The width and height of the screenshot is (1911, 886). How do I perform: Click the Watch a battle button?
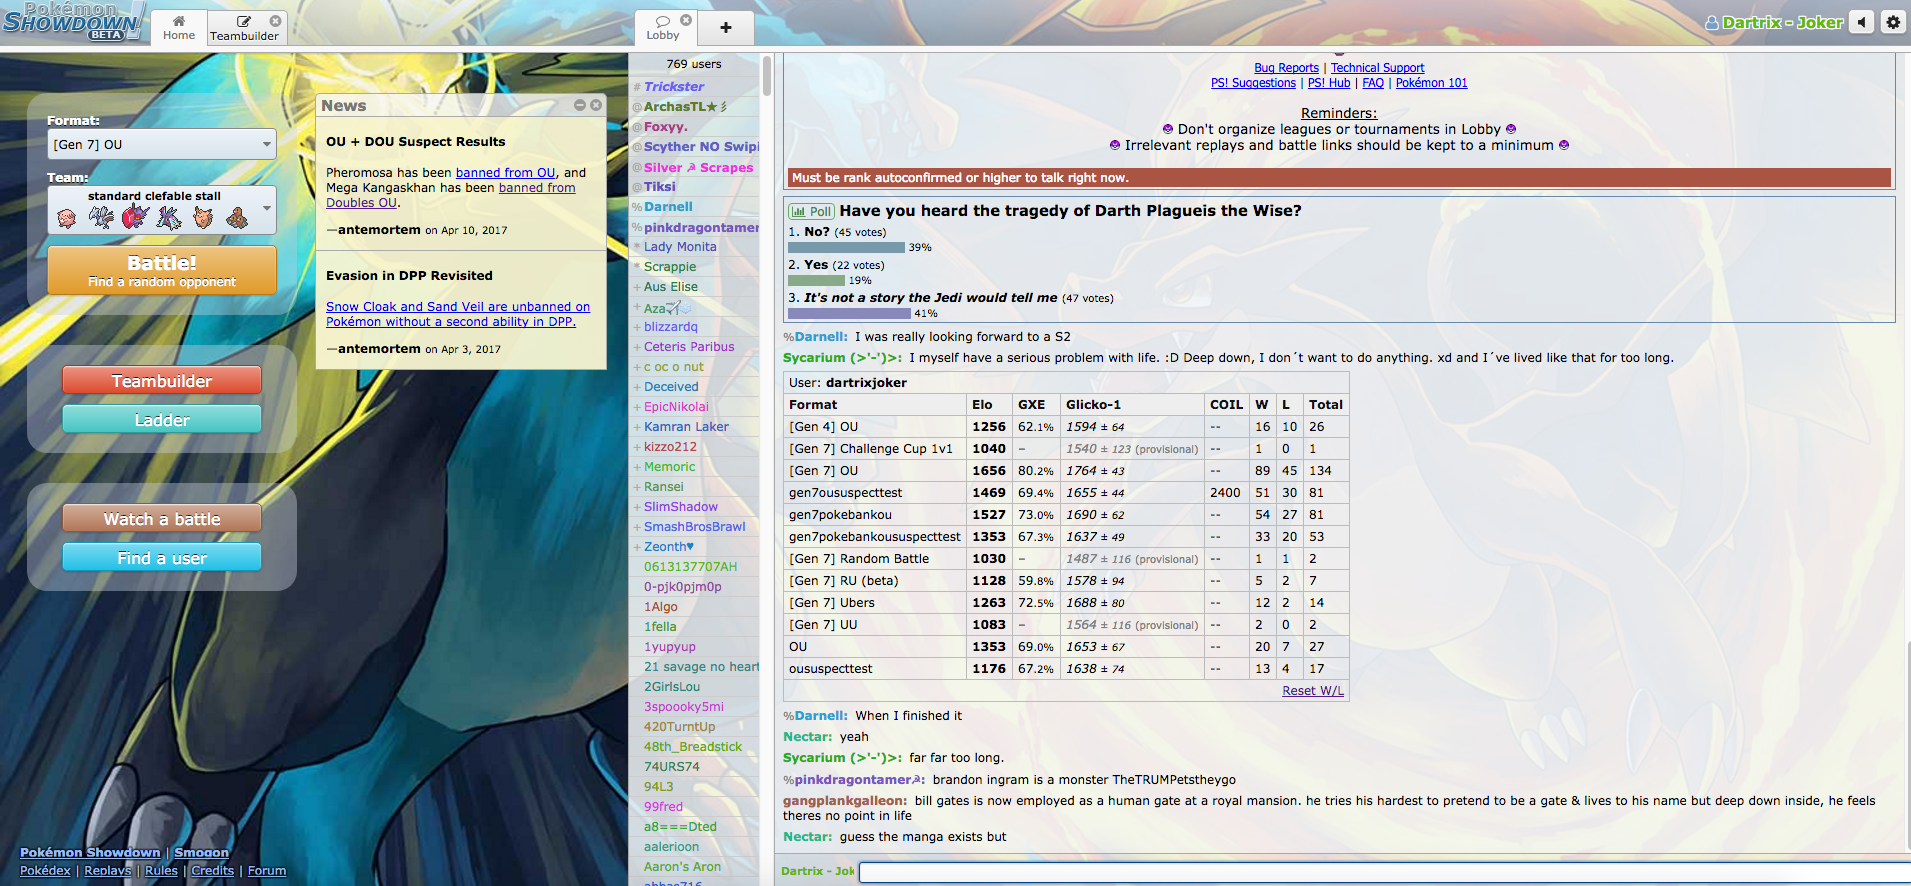coord(162,519)
